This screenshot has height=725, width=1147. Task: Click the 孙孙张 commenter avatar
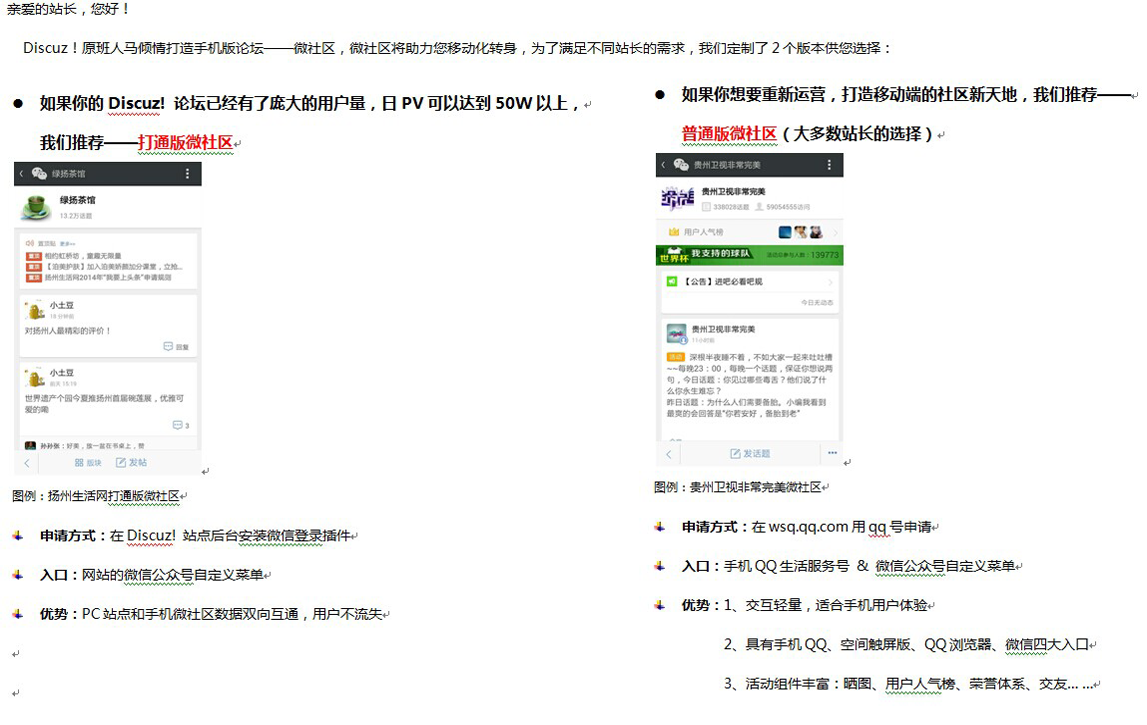30,445
